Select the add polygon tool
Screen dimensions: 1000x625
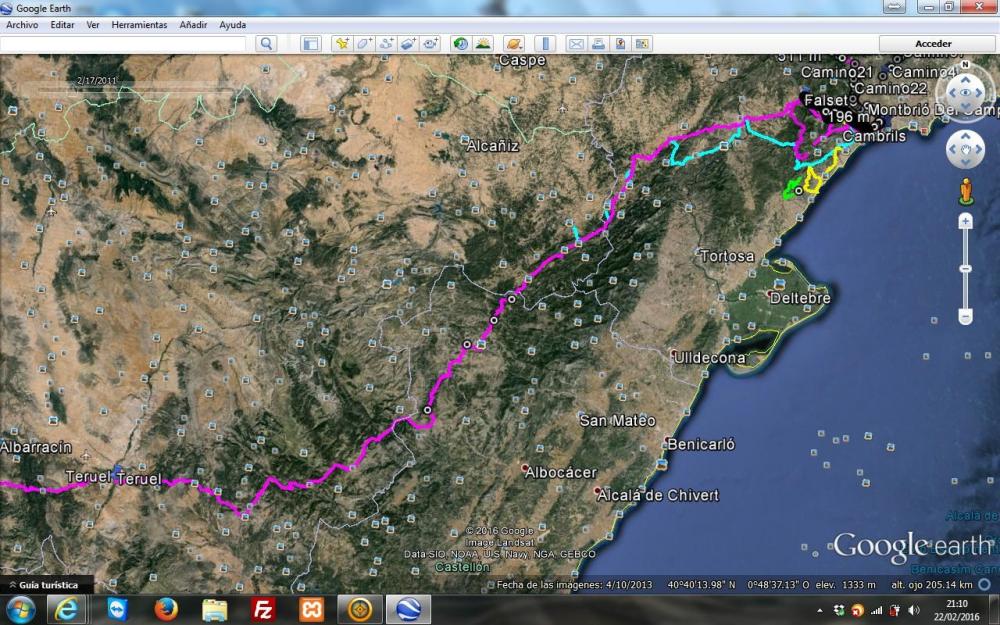[364, 44]
